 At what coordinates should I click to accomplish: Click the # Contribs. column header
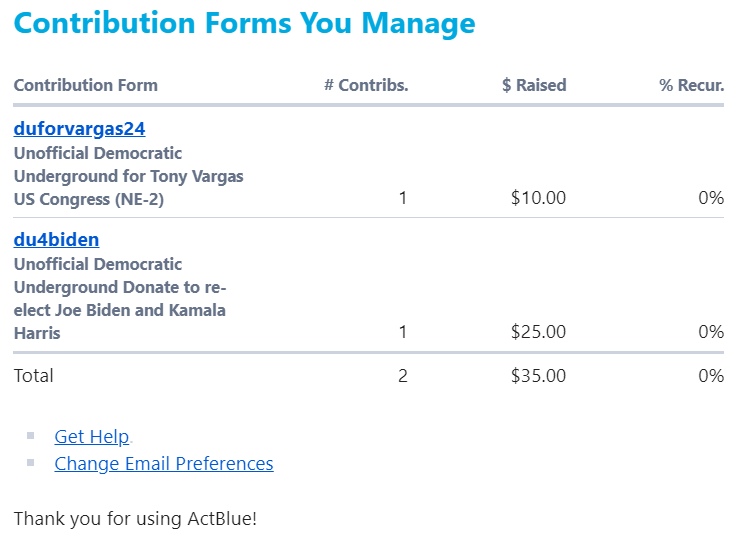[x=366, y=85]
